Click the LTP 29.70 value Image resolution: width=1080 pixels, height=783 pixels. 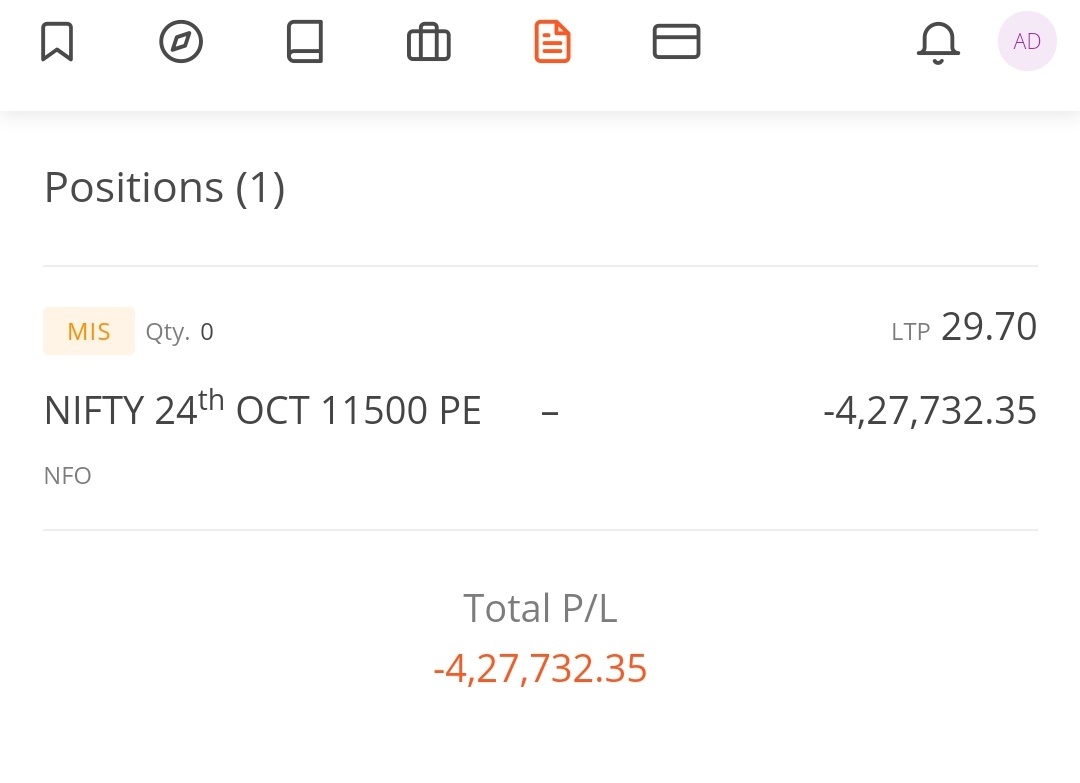pyautogui.click(x=988, y=326)
